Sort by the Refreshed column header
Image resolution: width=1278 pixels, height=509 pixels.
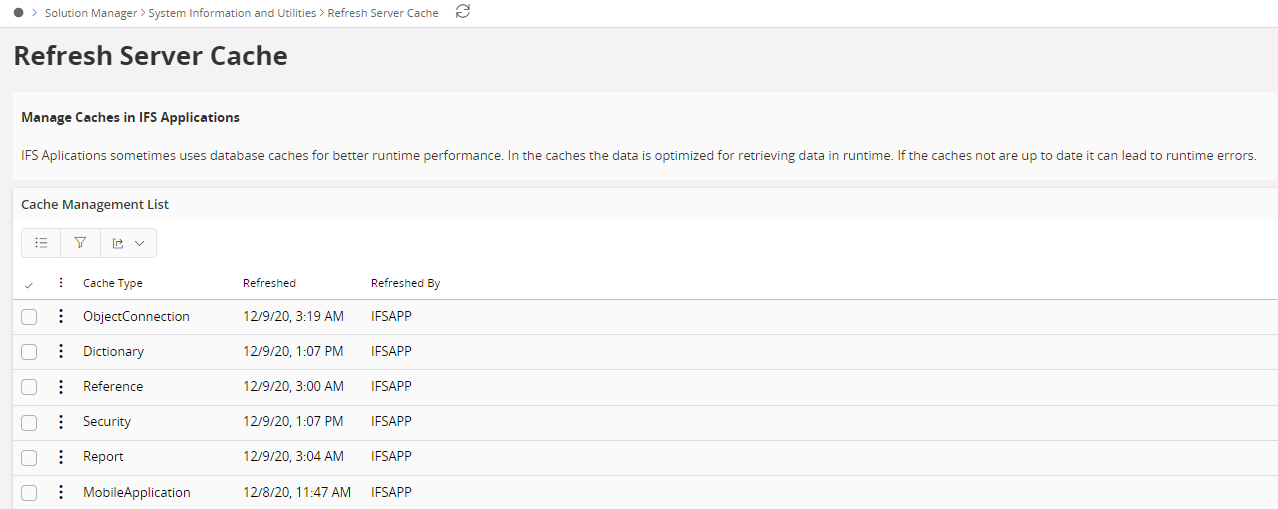[269, 283]
